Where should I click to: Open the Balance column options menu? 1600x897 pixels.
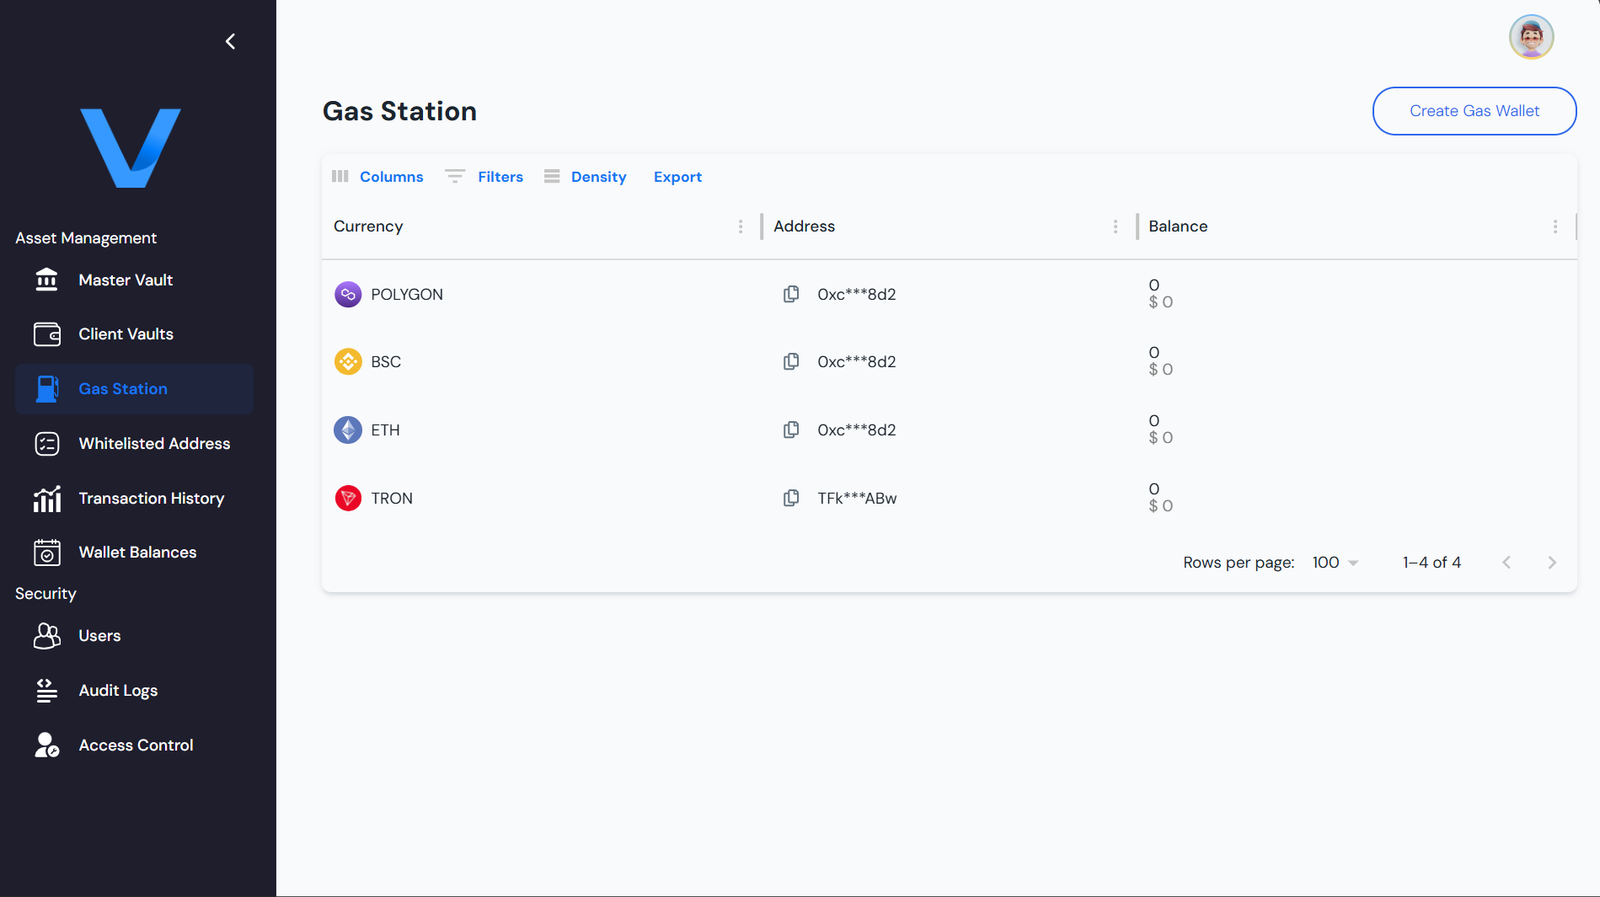click(x=1555, y=227)
